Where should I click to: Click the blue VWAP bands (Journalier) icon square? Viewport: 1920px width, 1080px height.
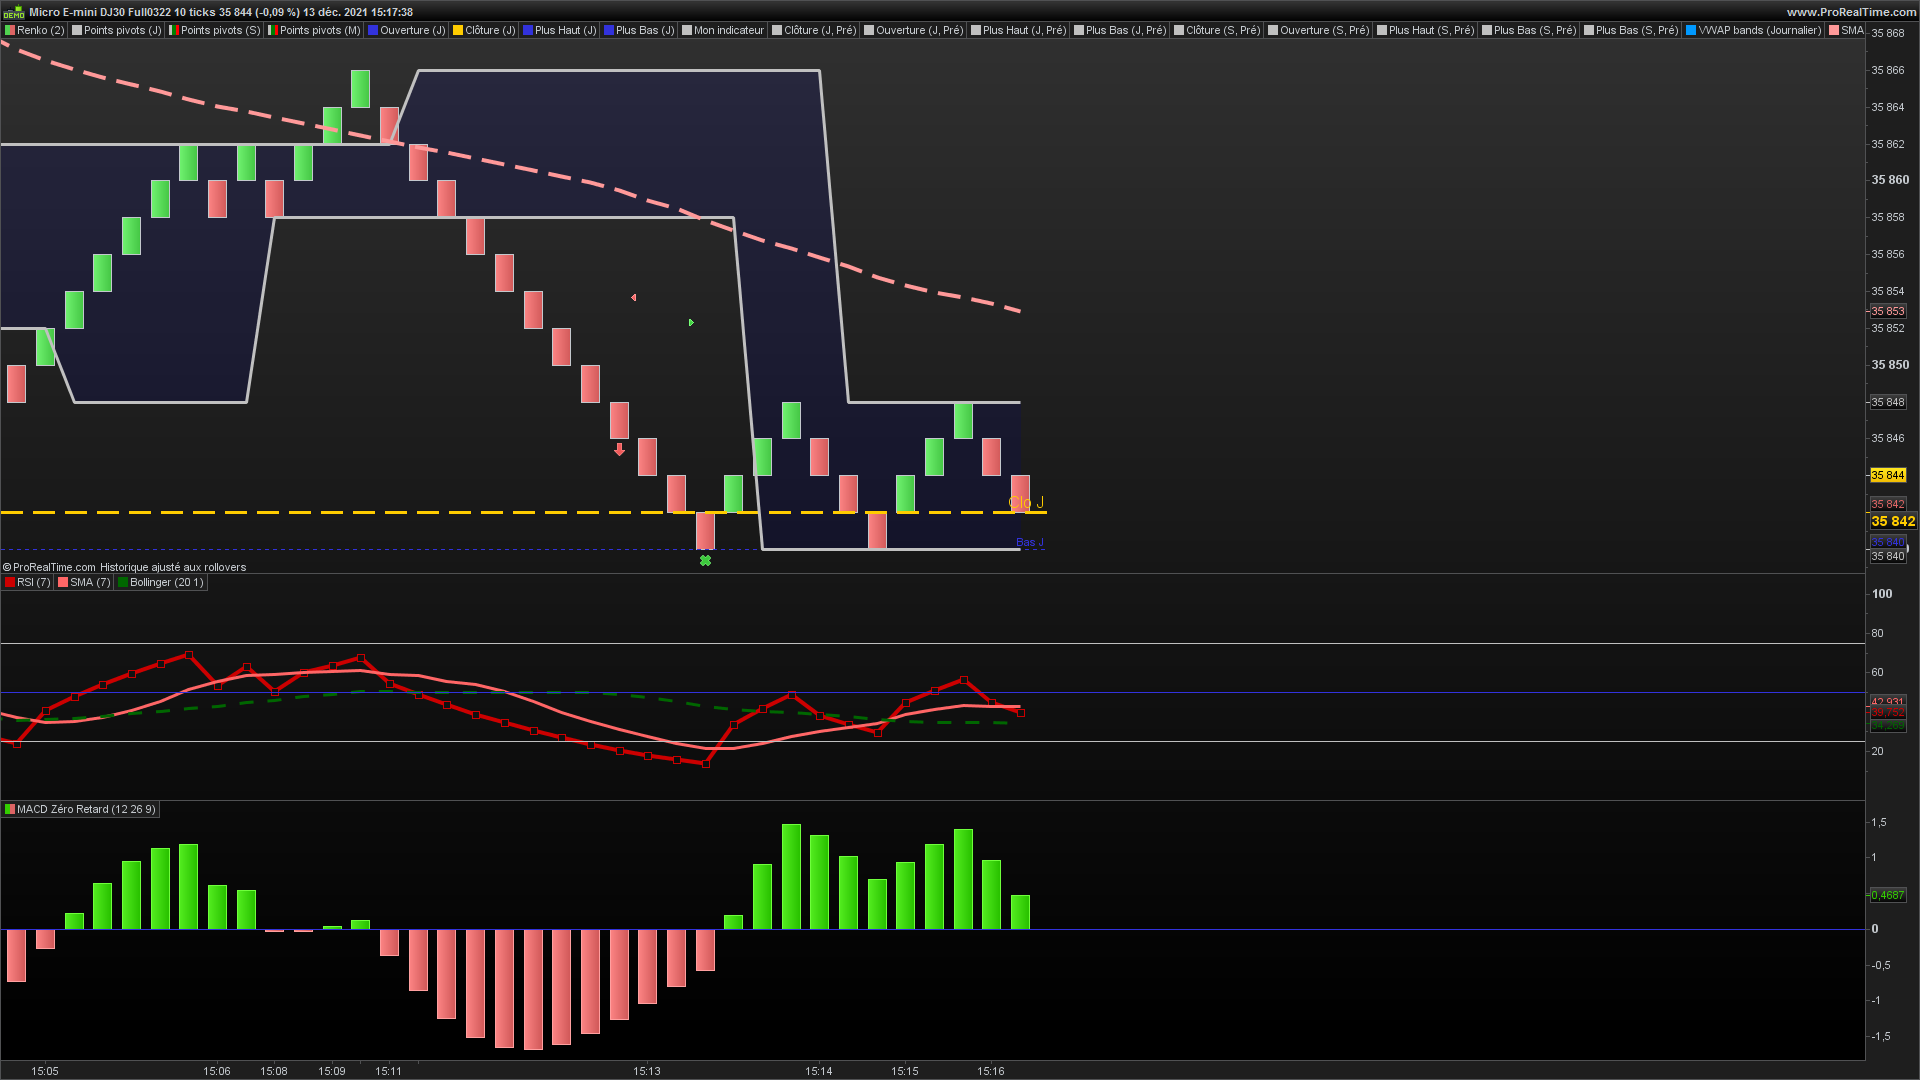[x=1691, y=30]
